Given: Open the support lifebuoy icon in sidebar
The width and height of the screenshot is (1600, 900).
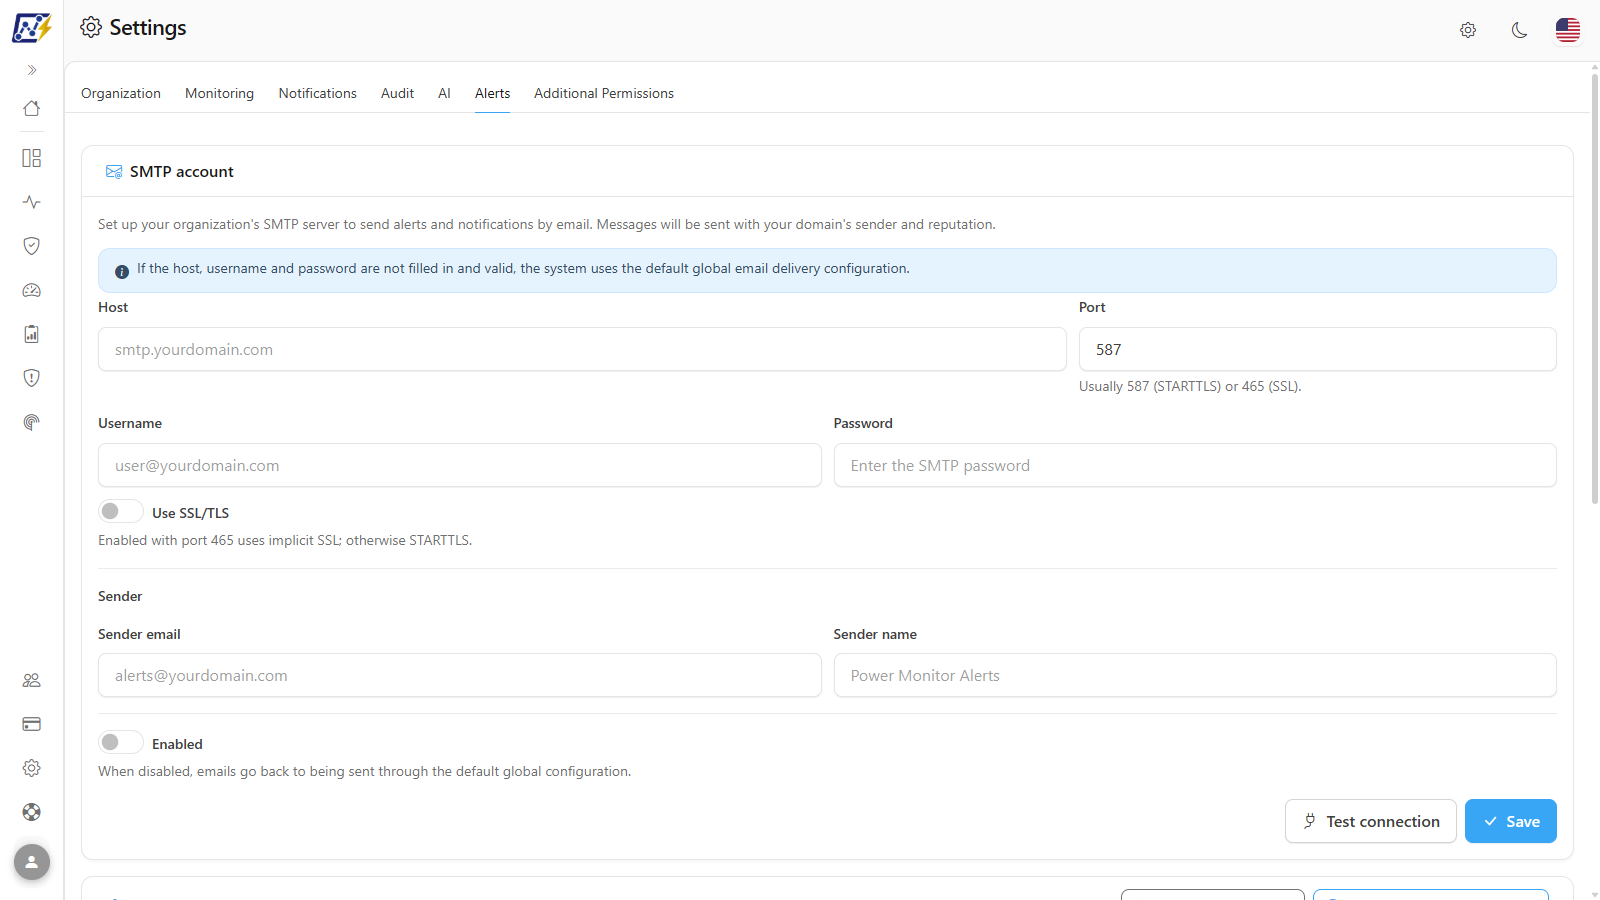Looking at the screenshot, I should pos(32,812).
